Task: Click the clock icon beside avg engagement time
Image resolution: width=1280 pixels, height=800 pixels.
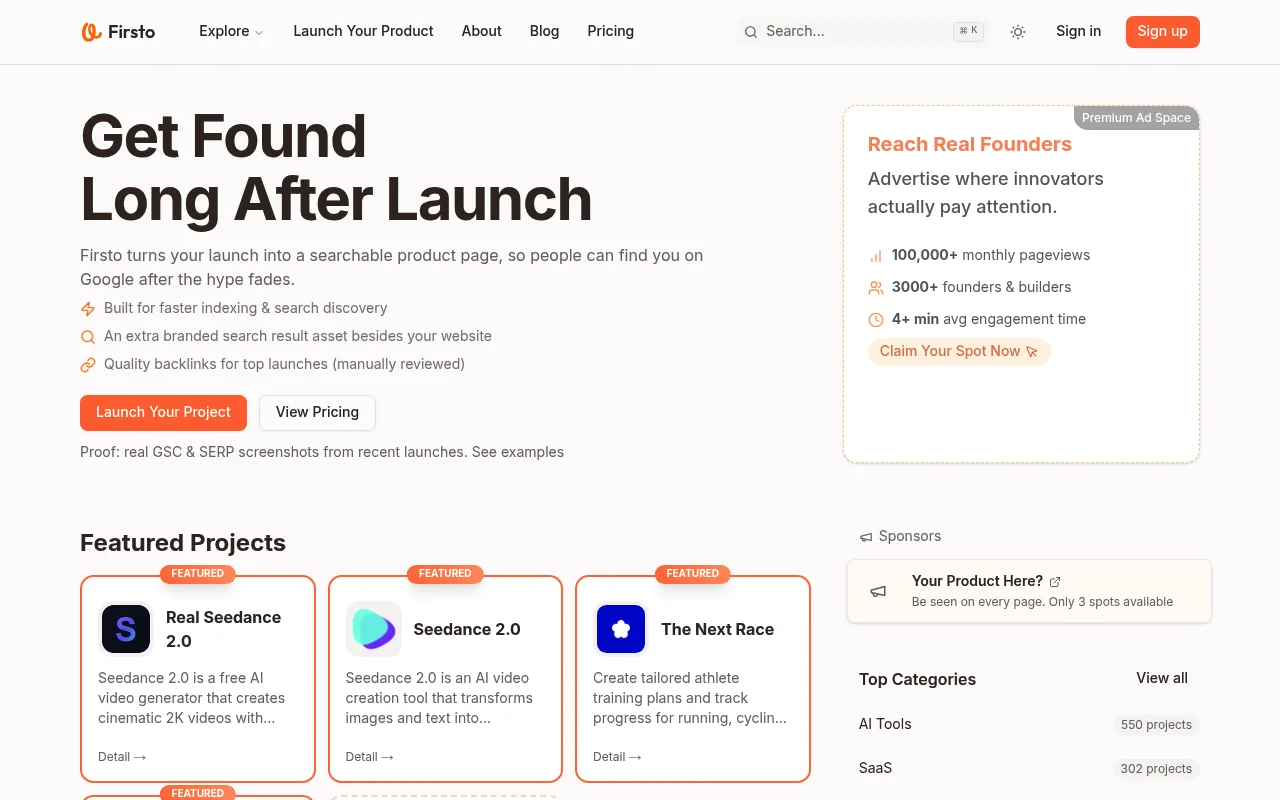Action: pyautogui.click(x=876, y=320)
